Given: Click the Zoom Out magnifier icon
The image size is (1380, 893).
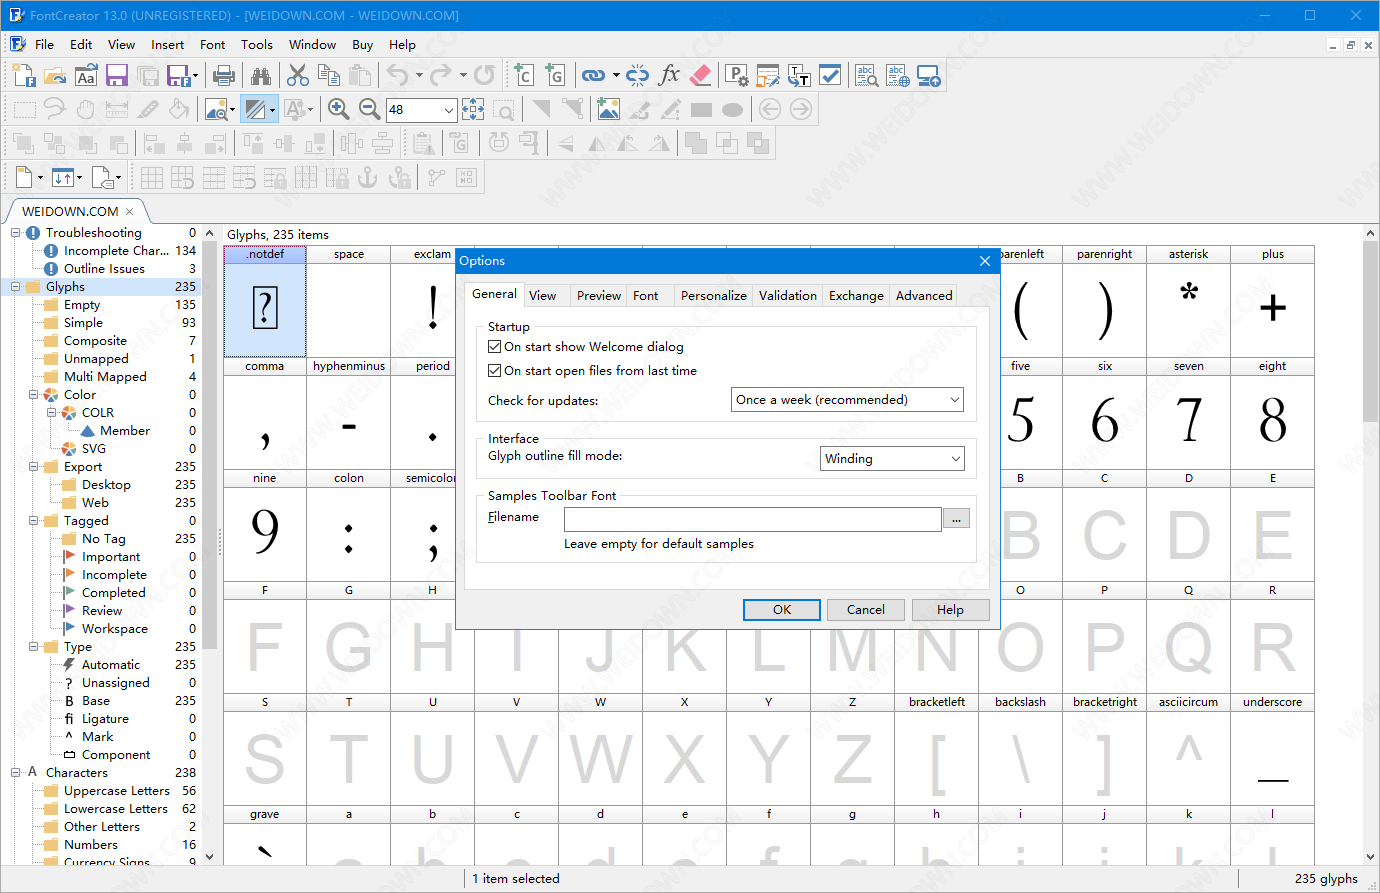Looking at the screenshot, I should click(x=370, y=109).
